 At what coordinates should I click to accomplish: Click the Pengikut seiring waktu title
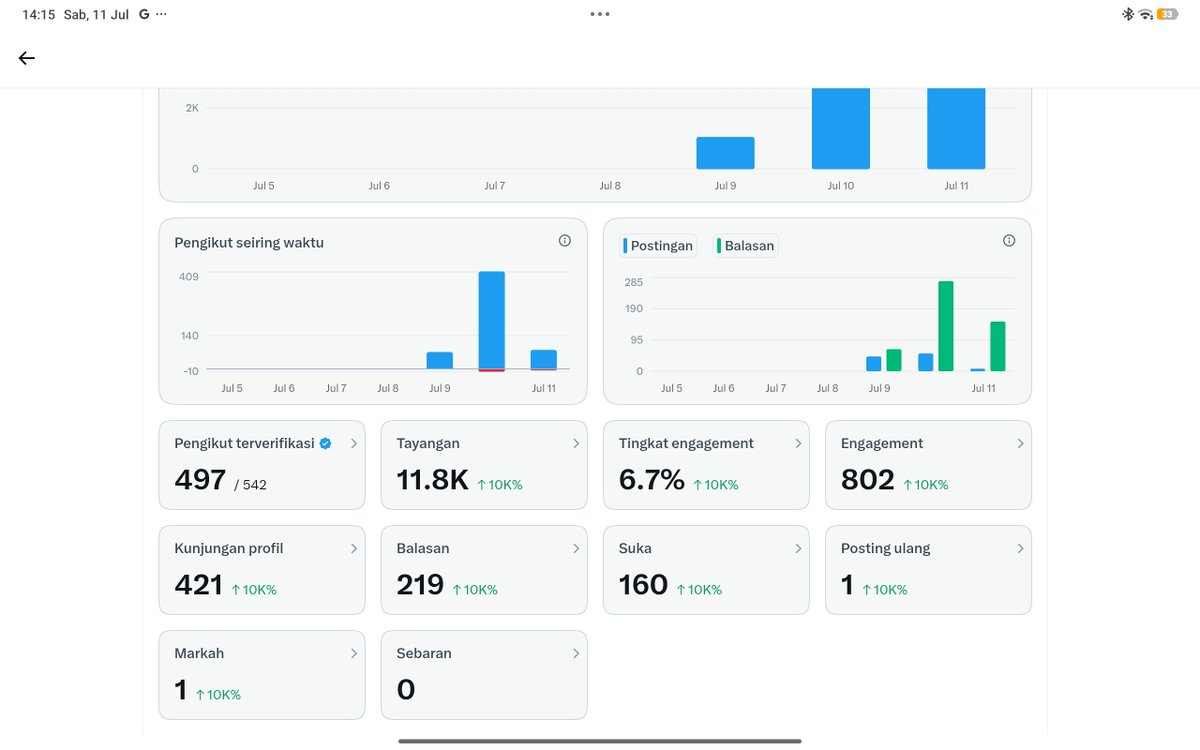[x=249, y=242]
